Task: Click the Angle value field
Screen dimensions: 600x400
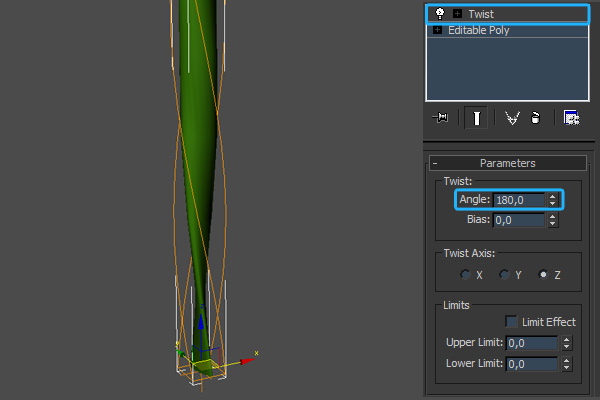Action: [519, 200]
